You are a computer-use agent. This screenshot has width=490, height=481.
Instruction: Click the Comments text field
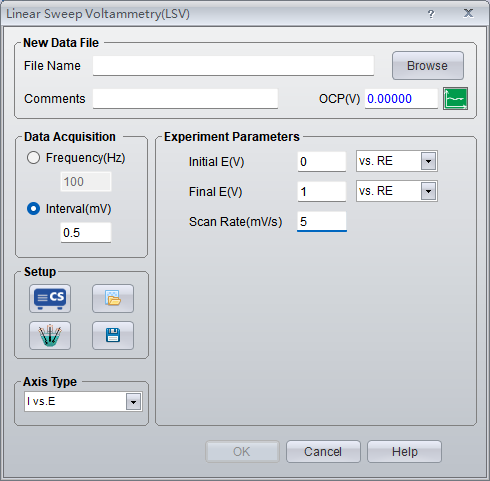(185, 99)
